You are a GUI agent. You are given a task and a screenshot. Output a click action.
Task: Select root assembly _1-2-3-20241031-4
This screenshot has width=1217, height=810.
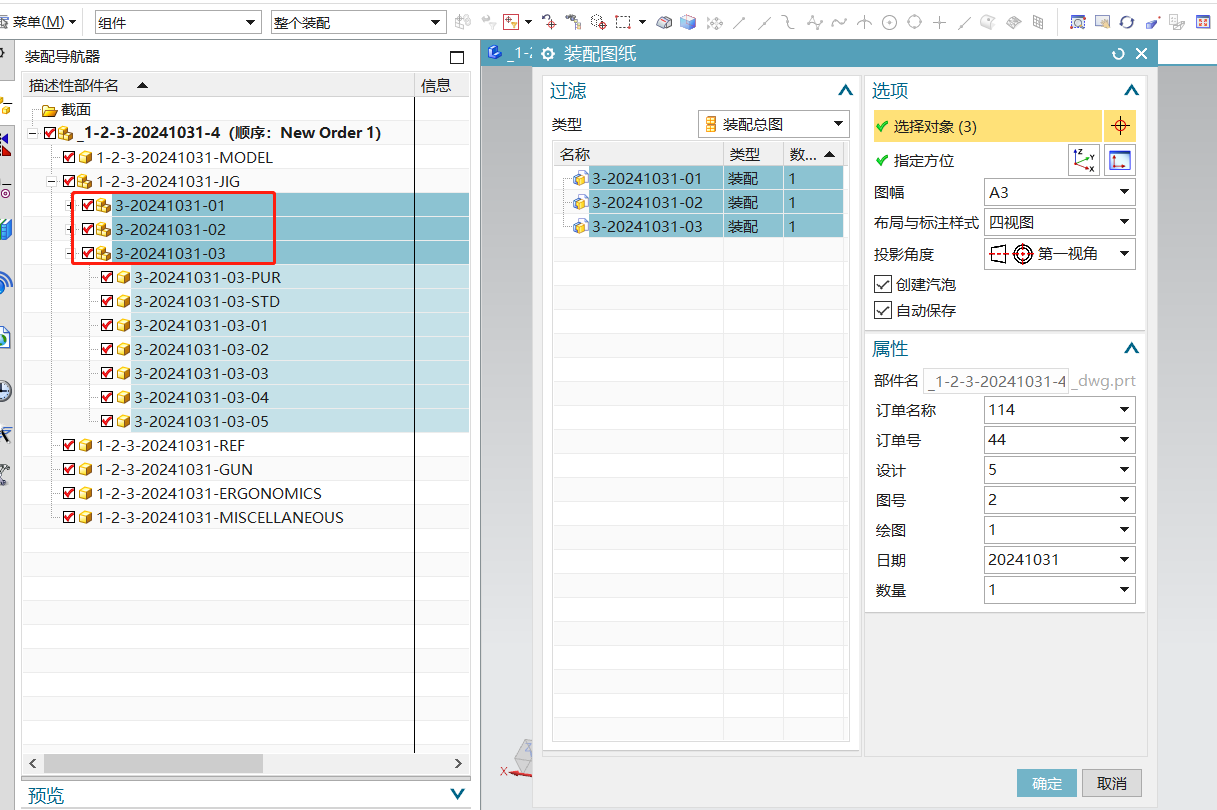click(228, 133)
